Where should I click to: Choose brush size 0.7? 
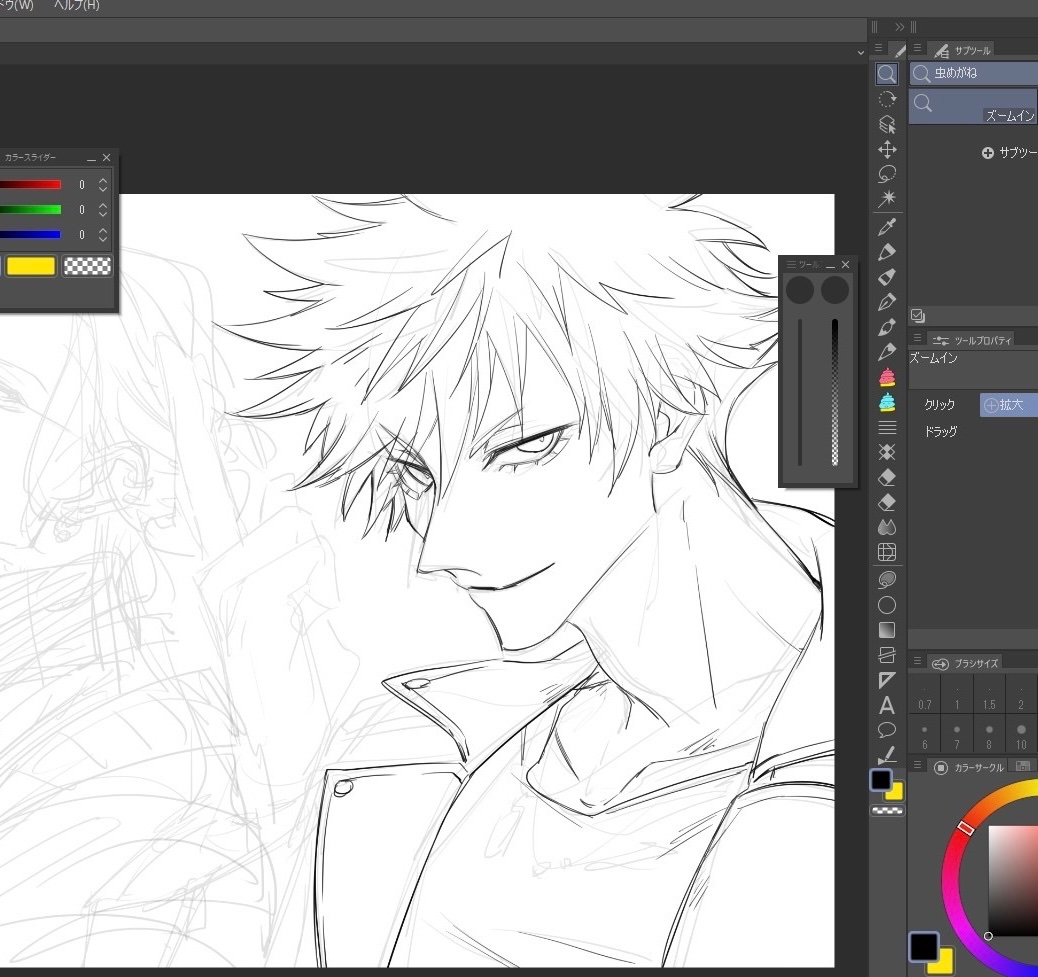925,696
